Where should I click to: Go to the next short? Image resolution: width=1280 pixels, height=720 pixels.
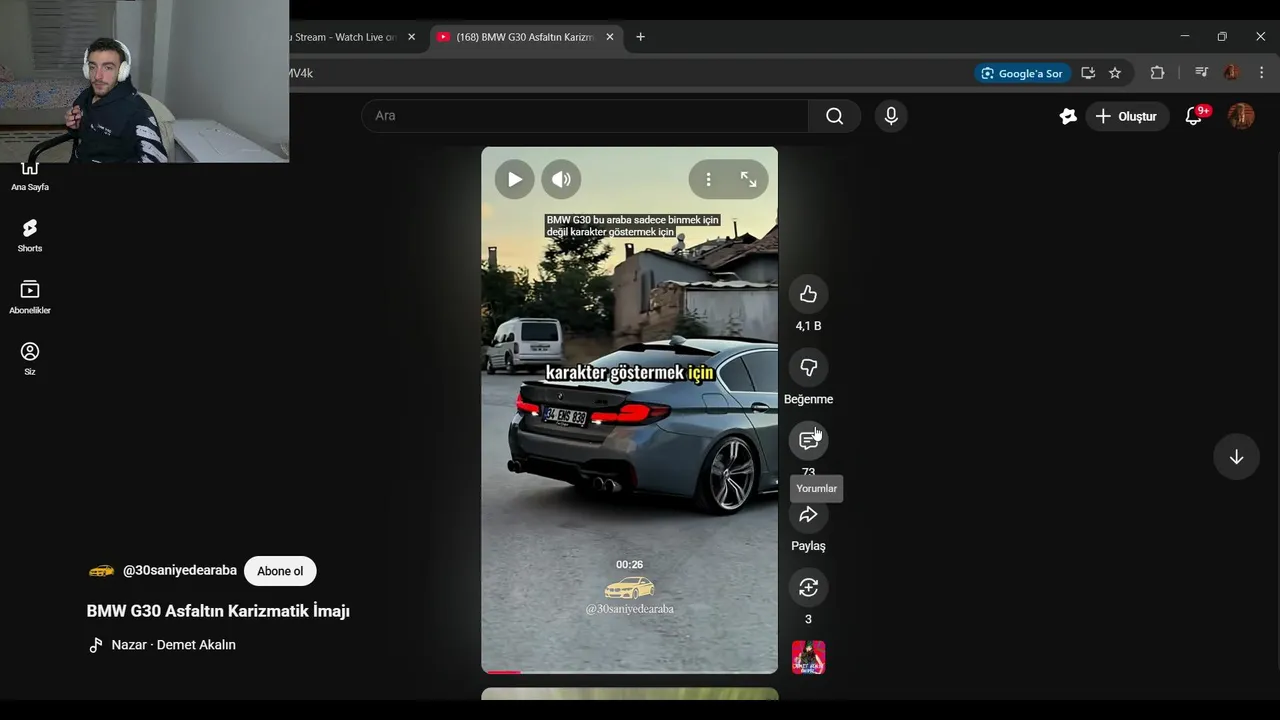pyautogui.click(x=1236, y=457)
